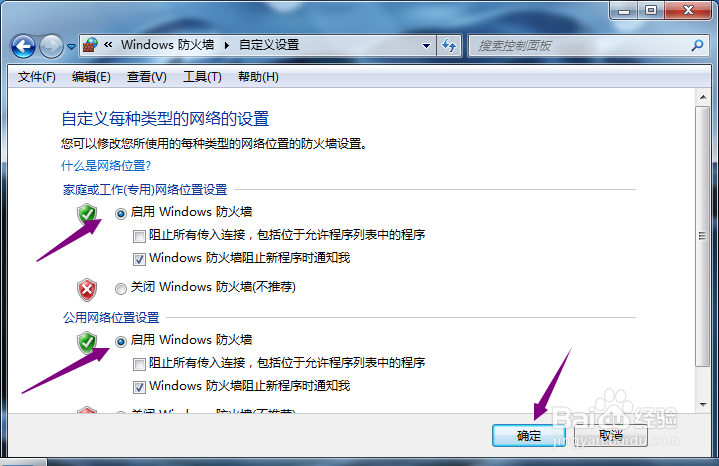This screenshot has height=466, width=719.
Task: Click the 自定义设置 breadcrumb
Action: pos(269,44)
